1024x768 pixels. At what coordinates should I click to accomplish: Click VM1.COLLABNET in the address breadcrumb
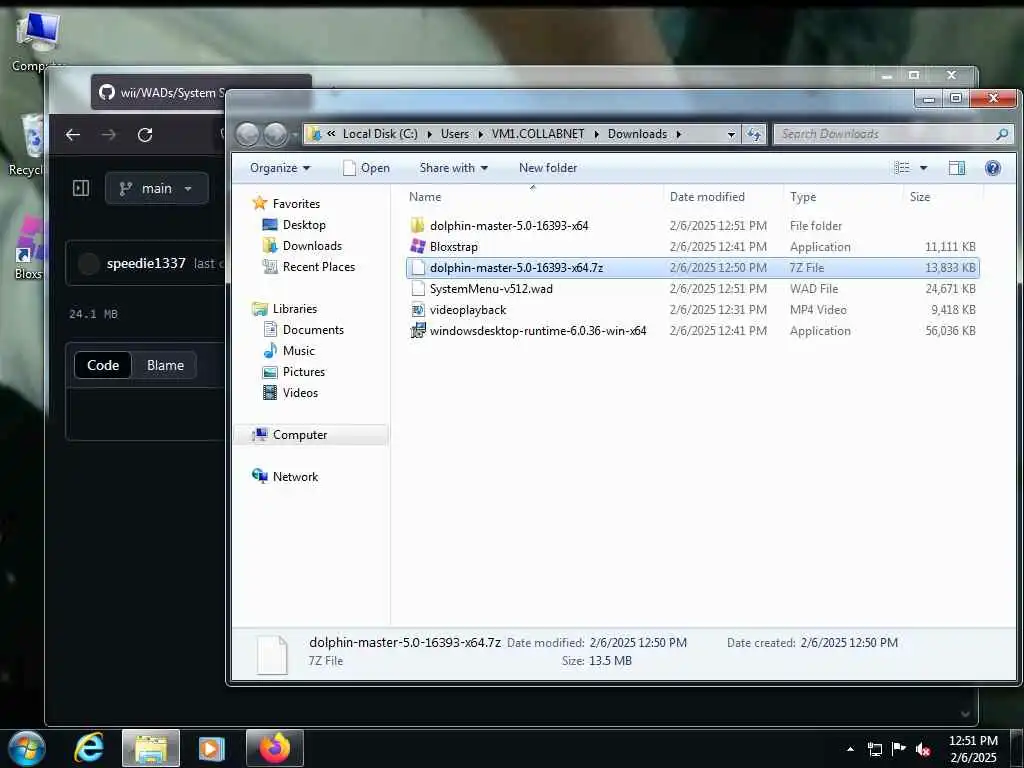tap(537, 134)
